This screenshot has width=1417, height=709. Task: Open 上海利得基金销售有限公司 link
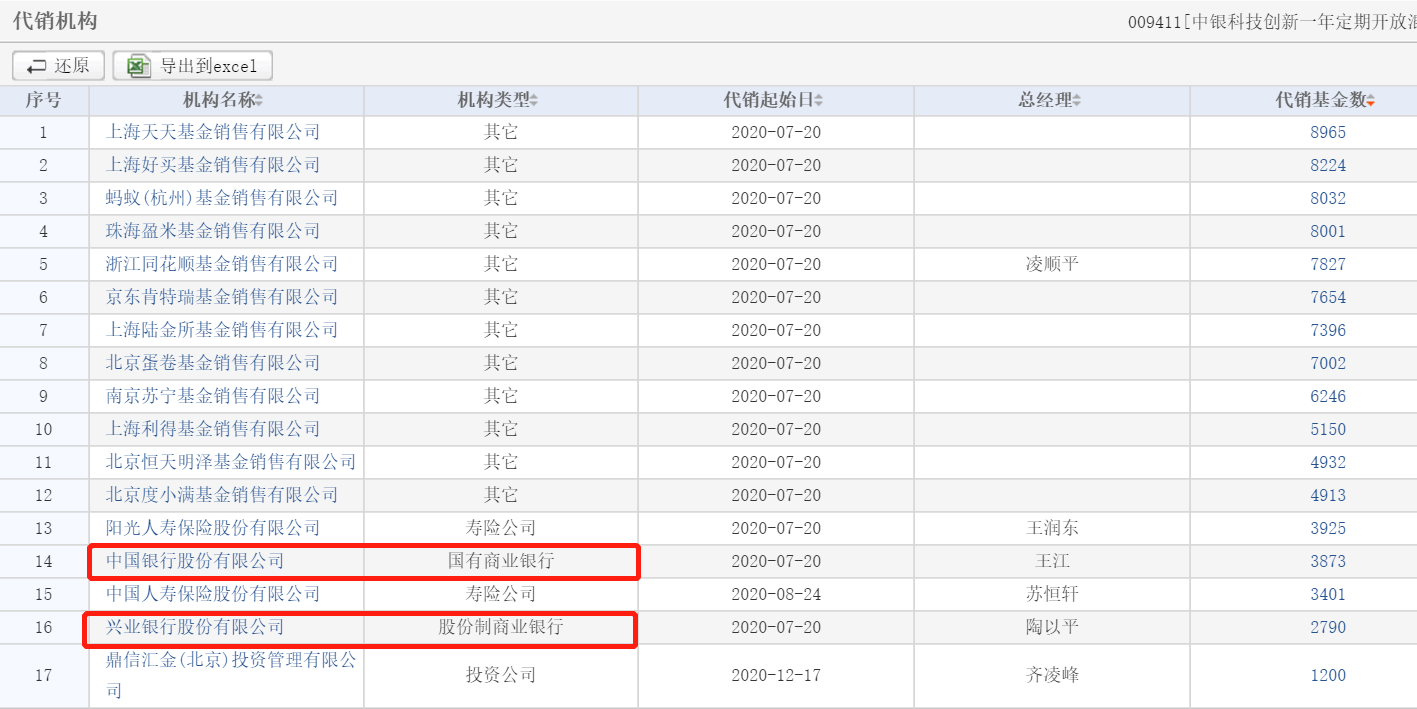click(213, 429)
